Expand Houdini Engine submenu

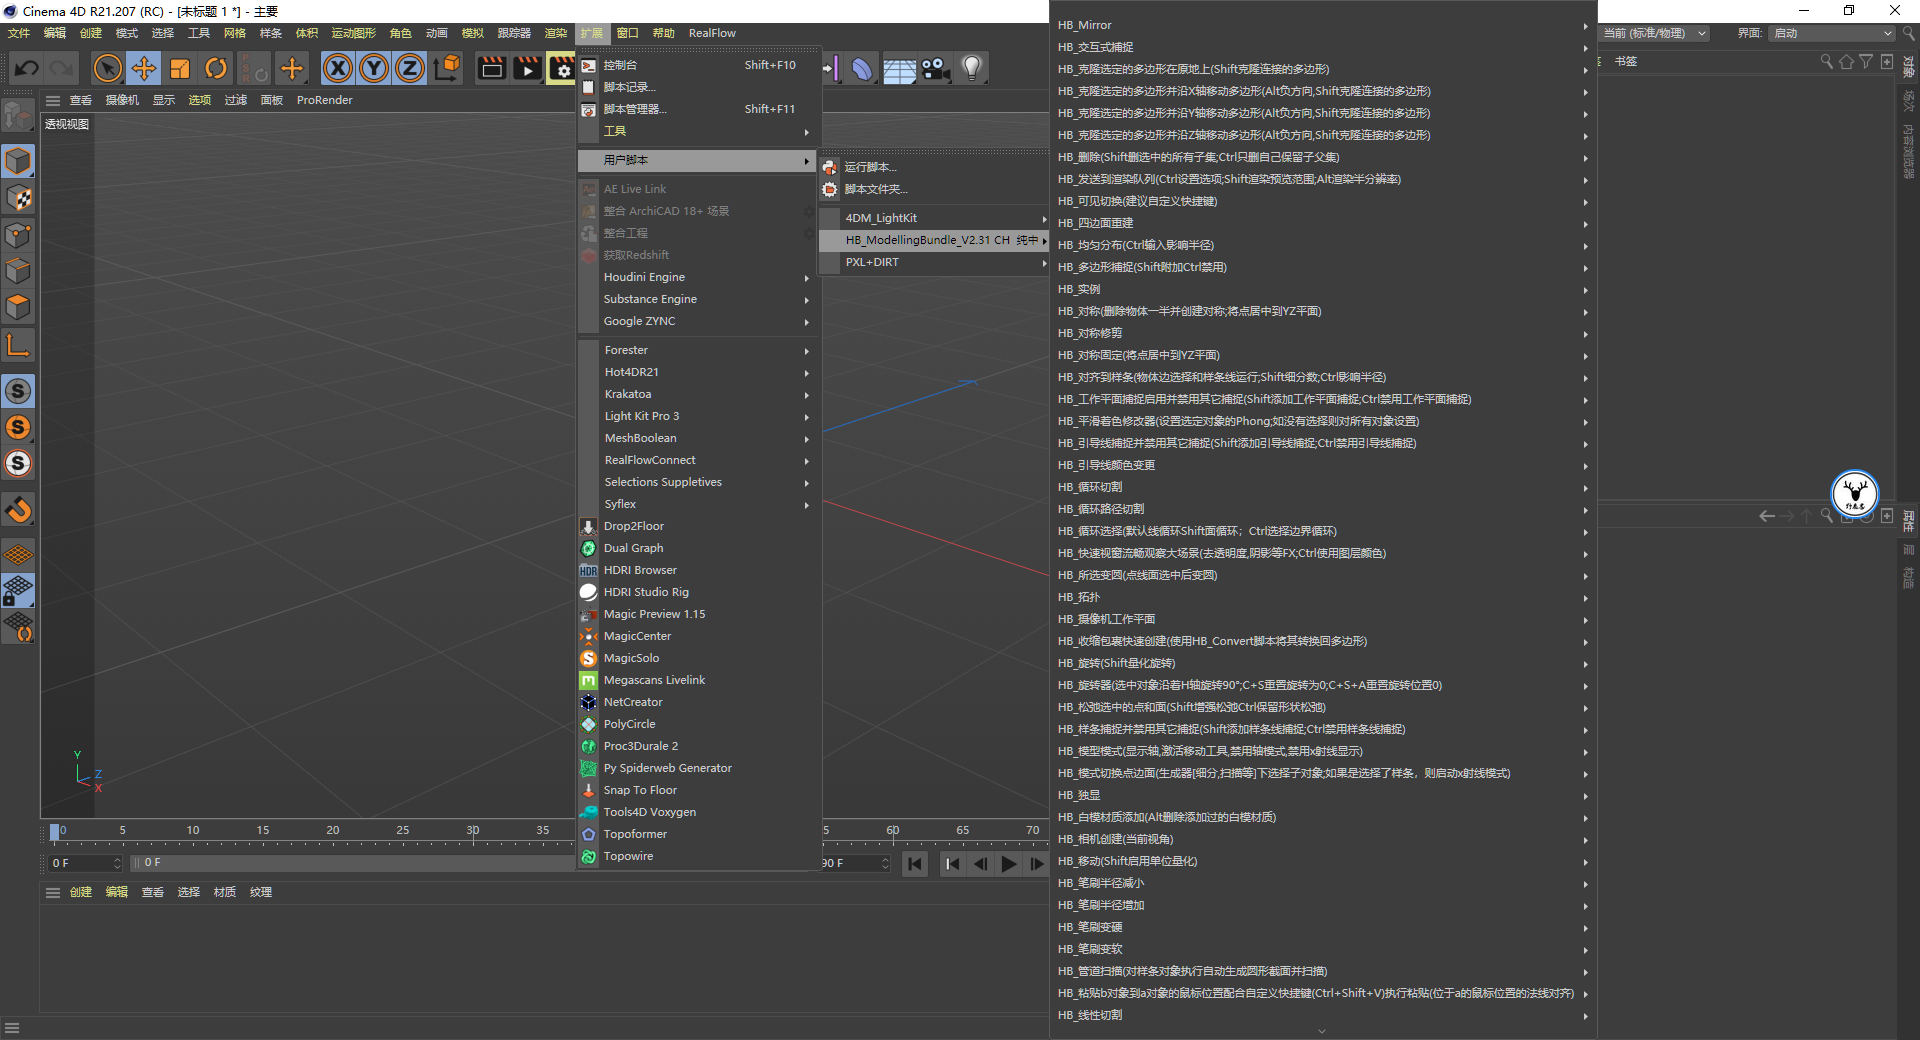coord(699,277)
